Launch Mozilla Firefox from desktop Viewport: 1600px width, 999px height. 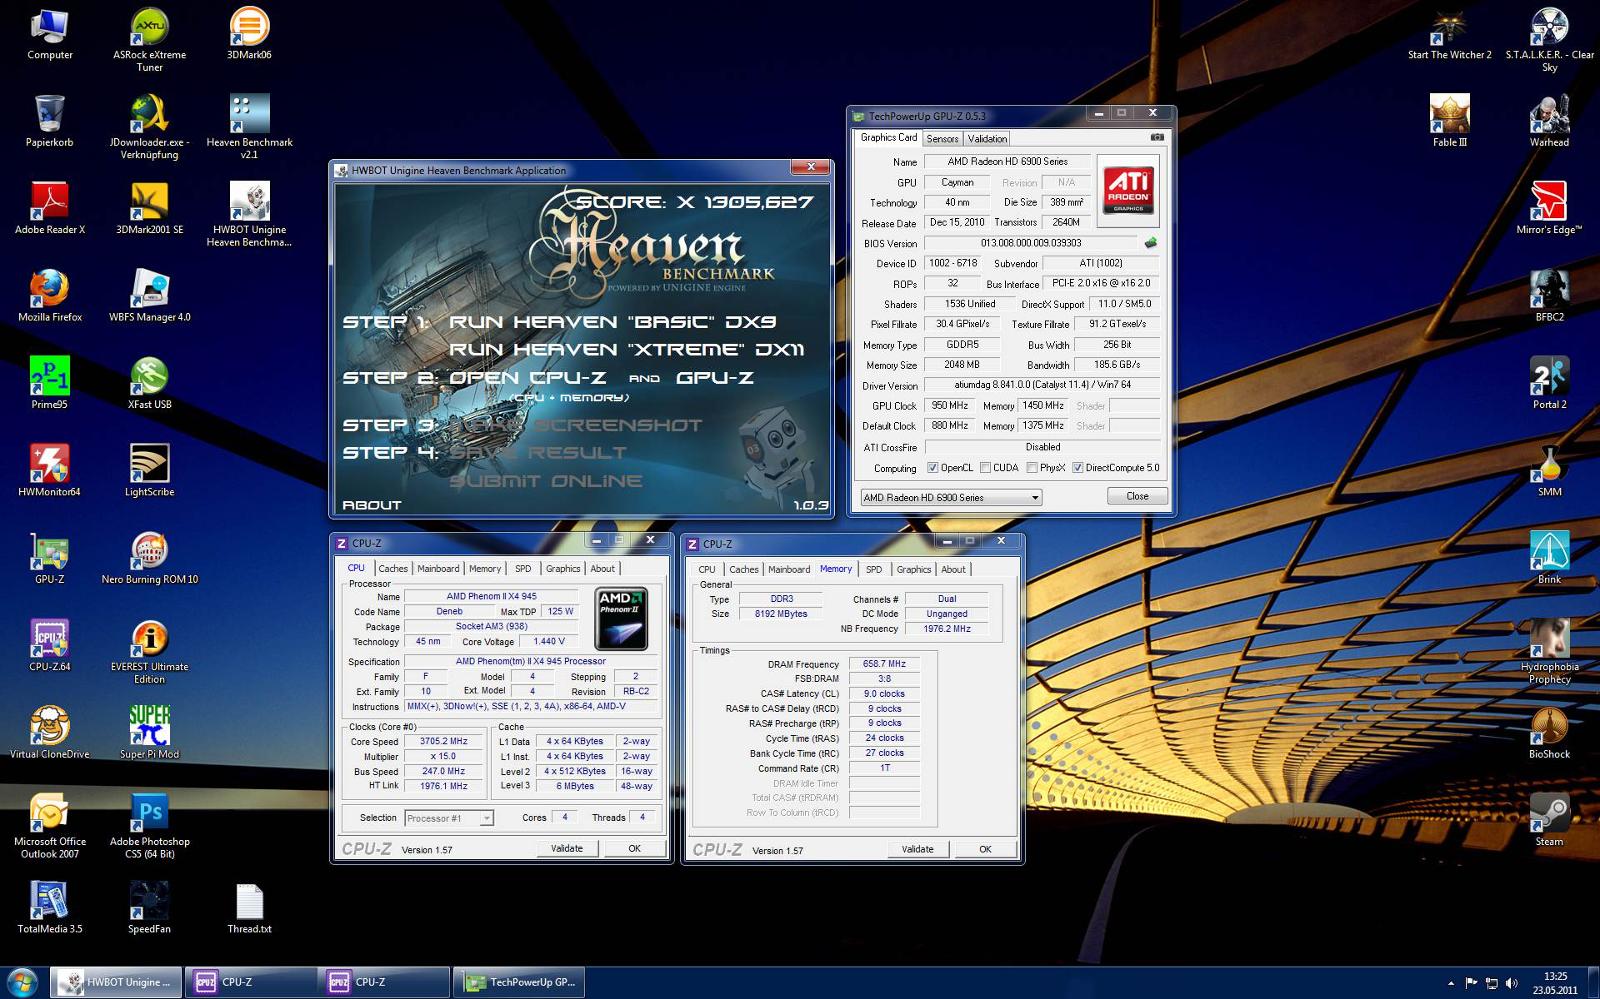tap(49, 295)
